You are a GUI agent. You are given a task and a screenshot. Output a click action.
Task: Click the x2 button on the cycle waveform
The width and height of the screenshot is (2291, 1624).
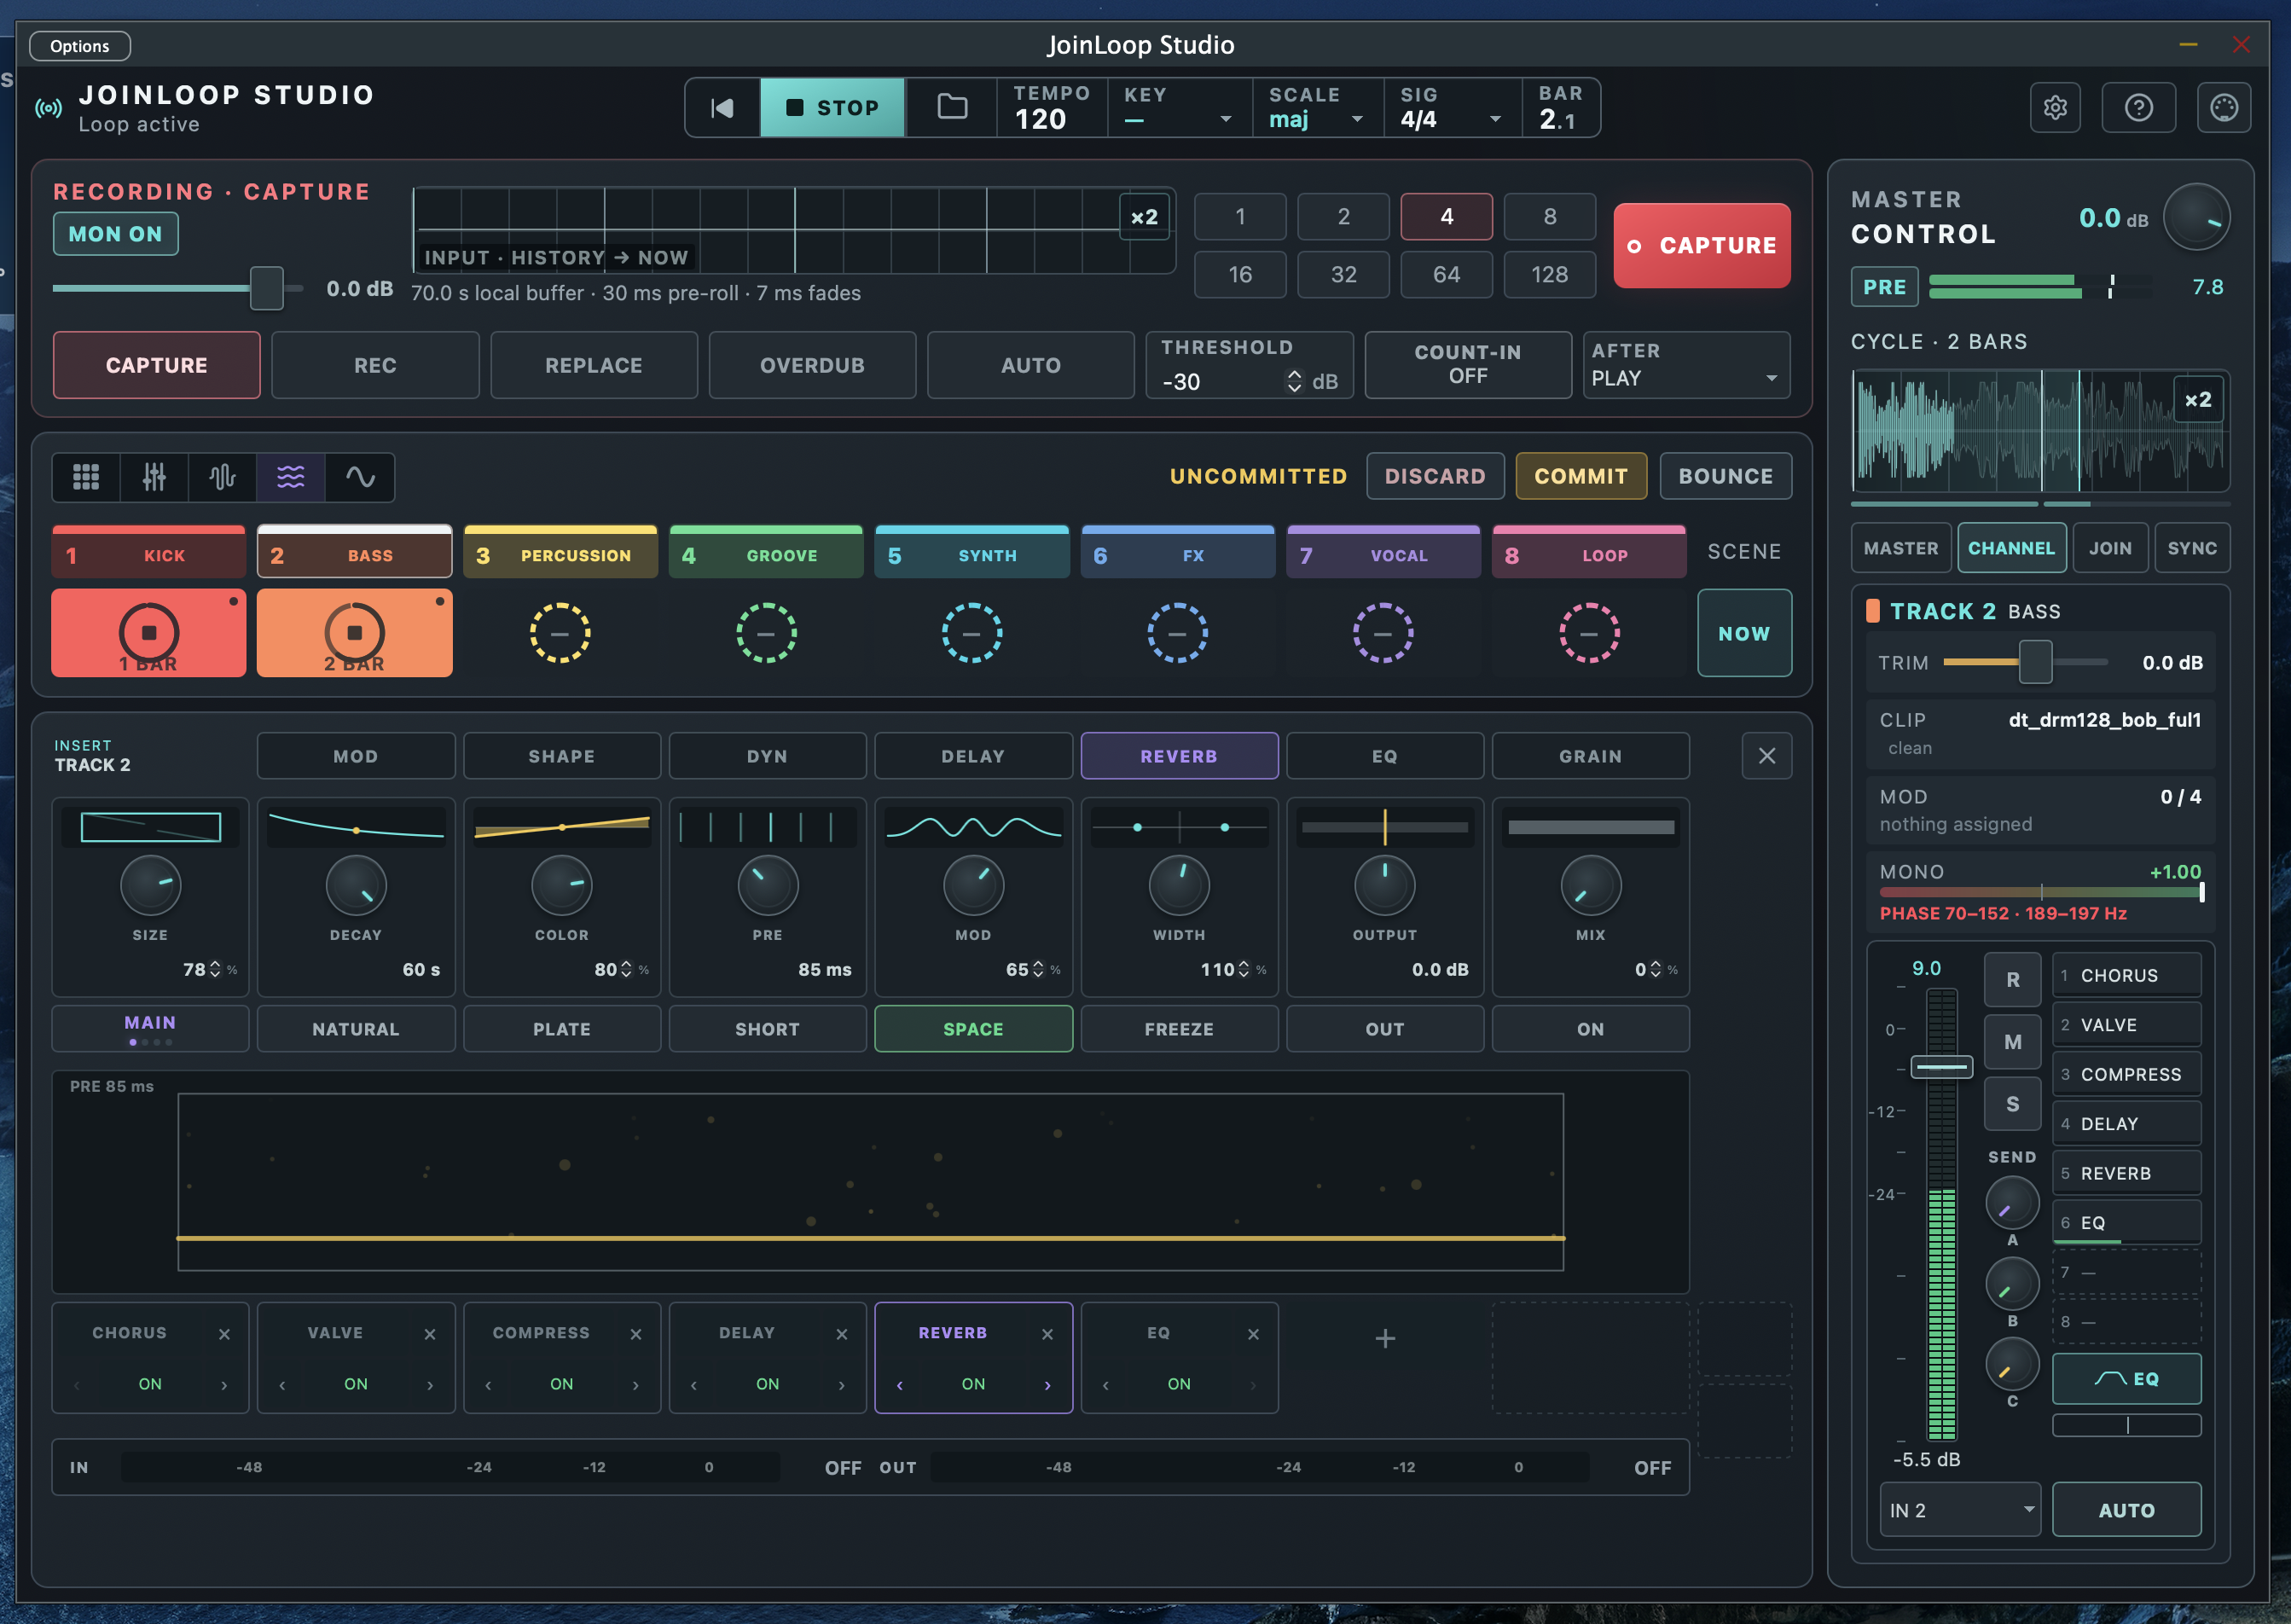[x=2197, y=400]
